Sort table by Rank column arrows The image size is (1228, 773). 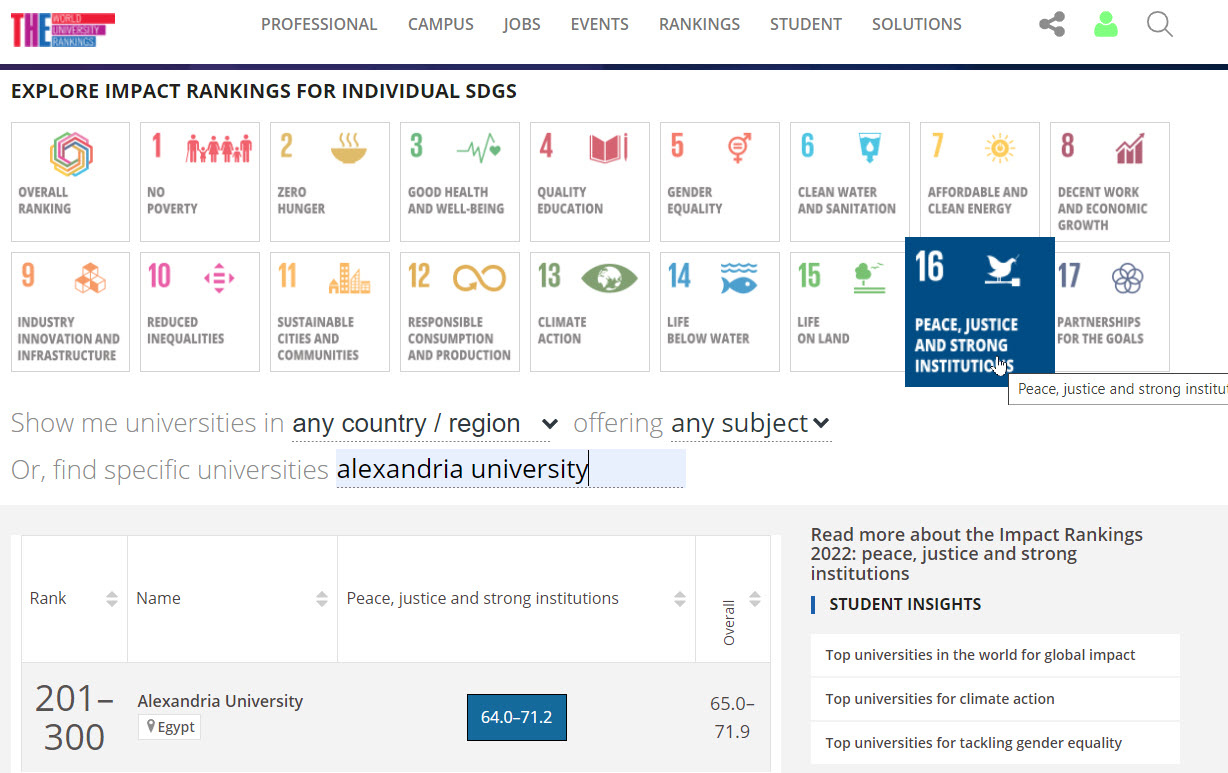(111, 599)
